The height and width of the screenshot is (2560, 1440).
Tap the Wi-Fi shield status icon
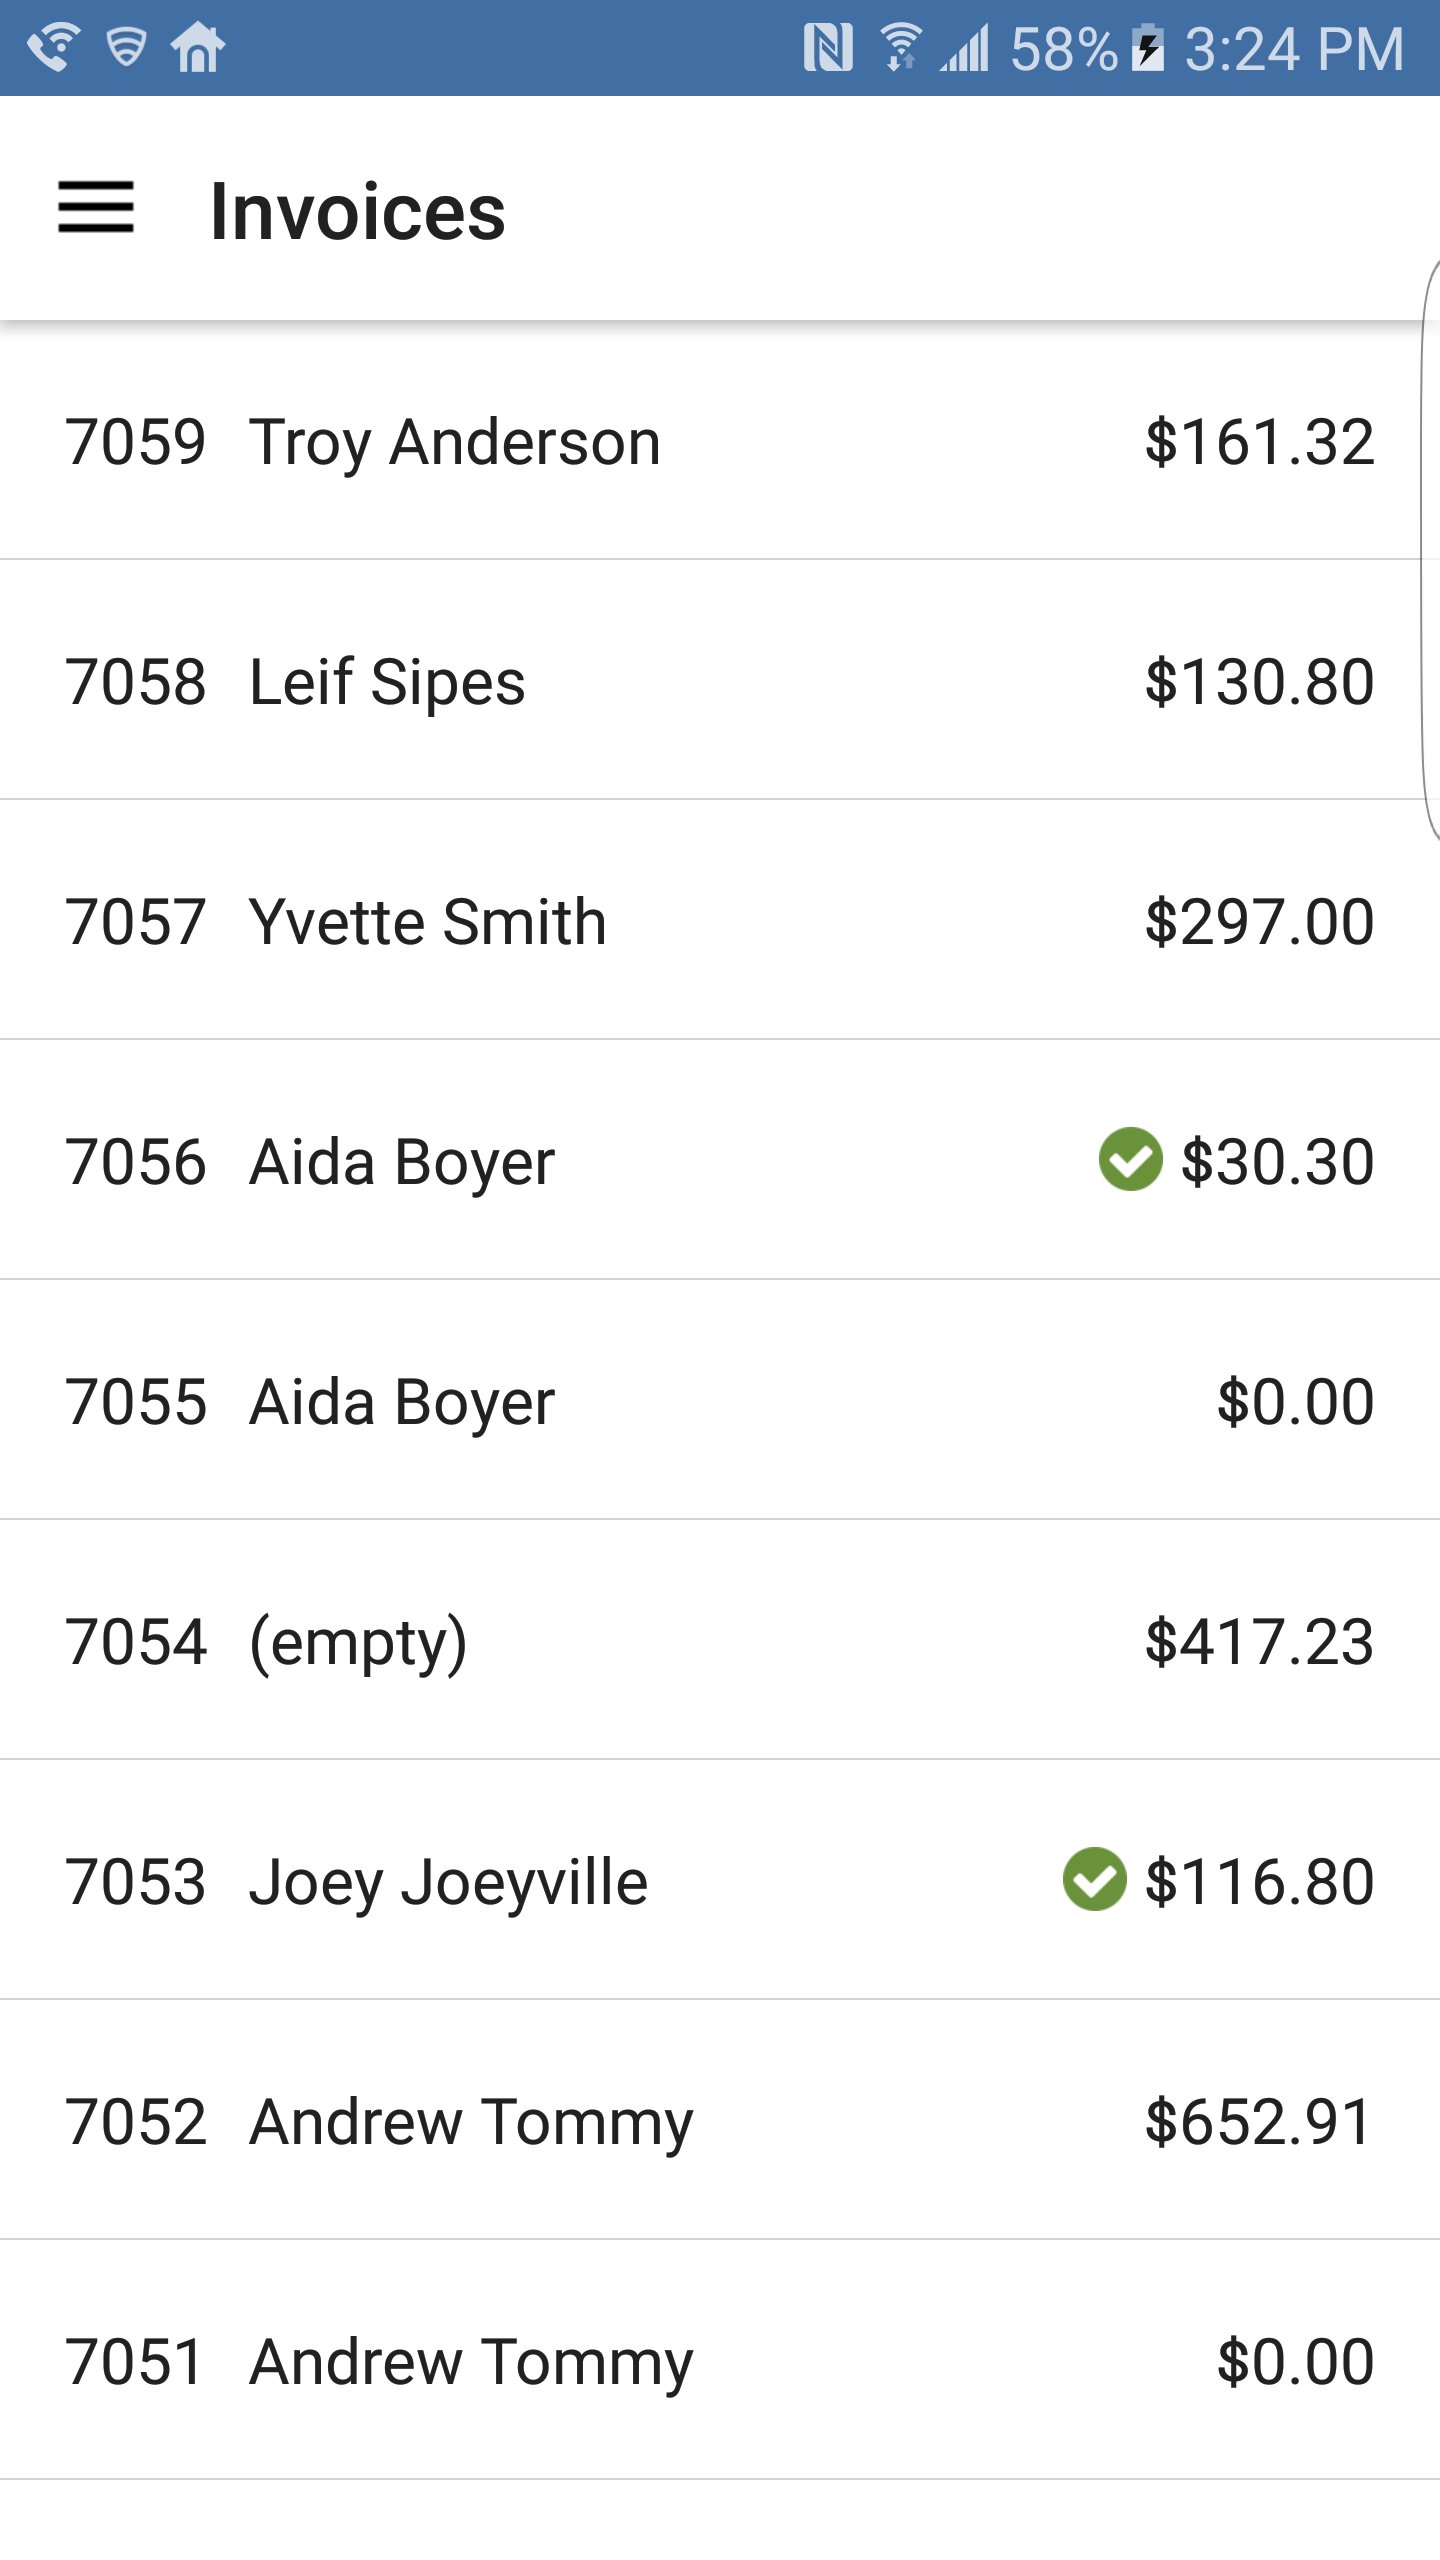[x=126, y=48]
